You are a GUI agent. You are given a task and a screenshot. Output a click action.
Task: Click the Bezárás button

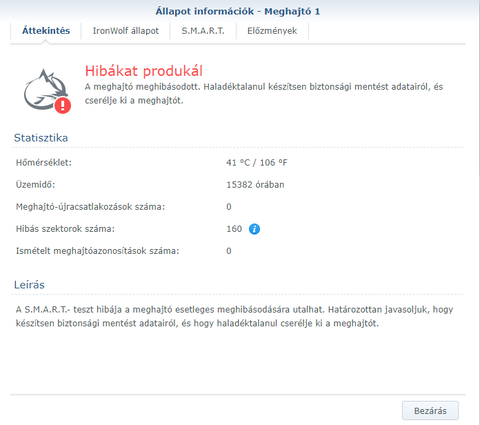click(x=430, y=410)
